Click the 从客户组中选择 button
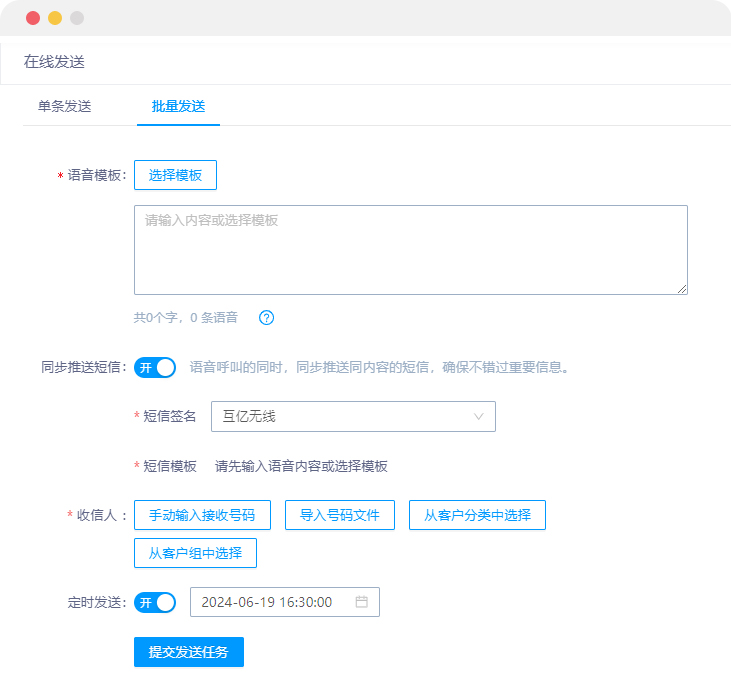 (195, 553)
